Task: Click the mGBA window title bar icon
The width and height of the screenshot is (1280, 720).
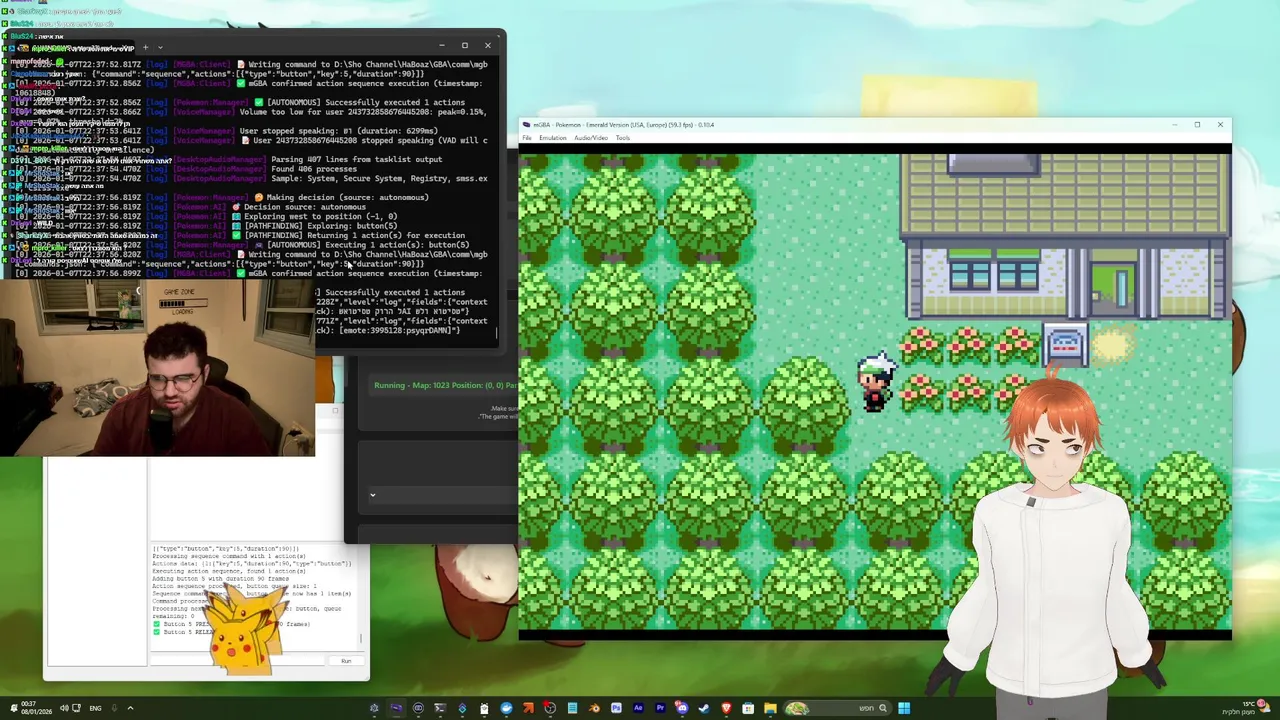Action: 526,125
